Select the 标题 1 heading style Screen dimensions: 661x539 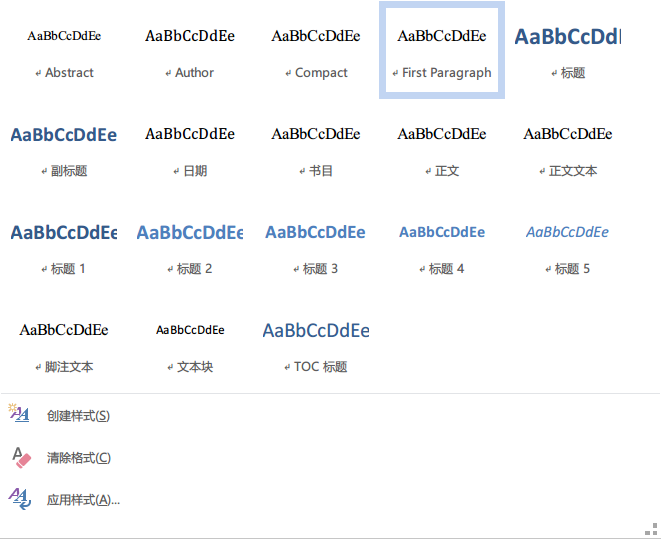[64, 247]
